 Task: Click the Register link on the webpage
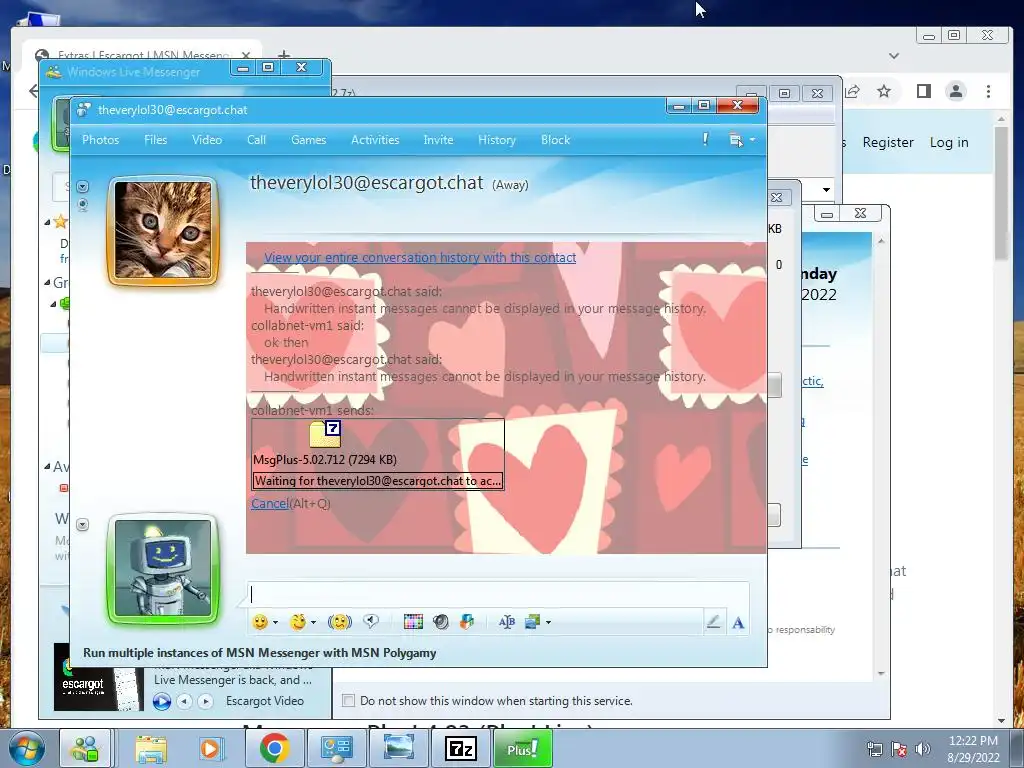point(888,142)
